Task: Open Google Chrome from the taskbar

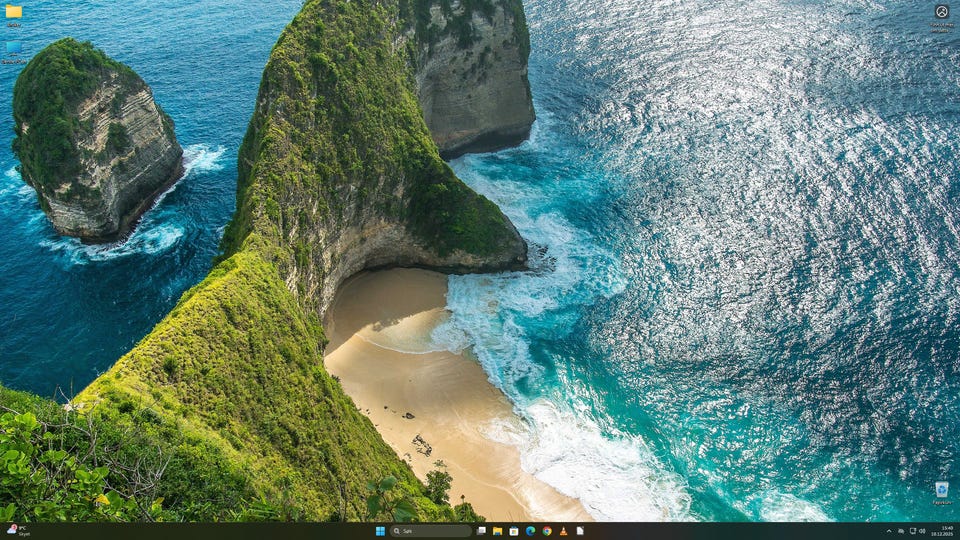Action: 547,531
